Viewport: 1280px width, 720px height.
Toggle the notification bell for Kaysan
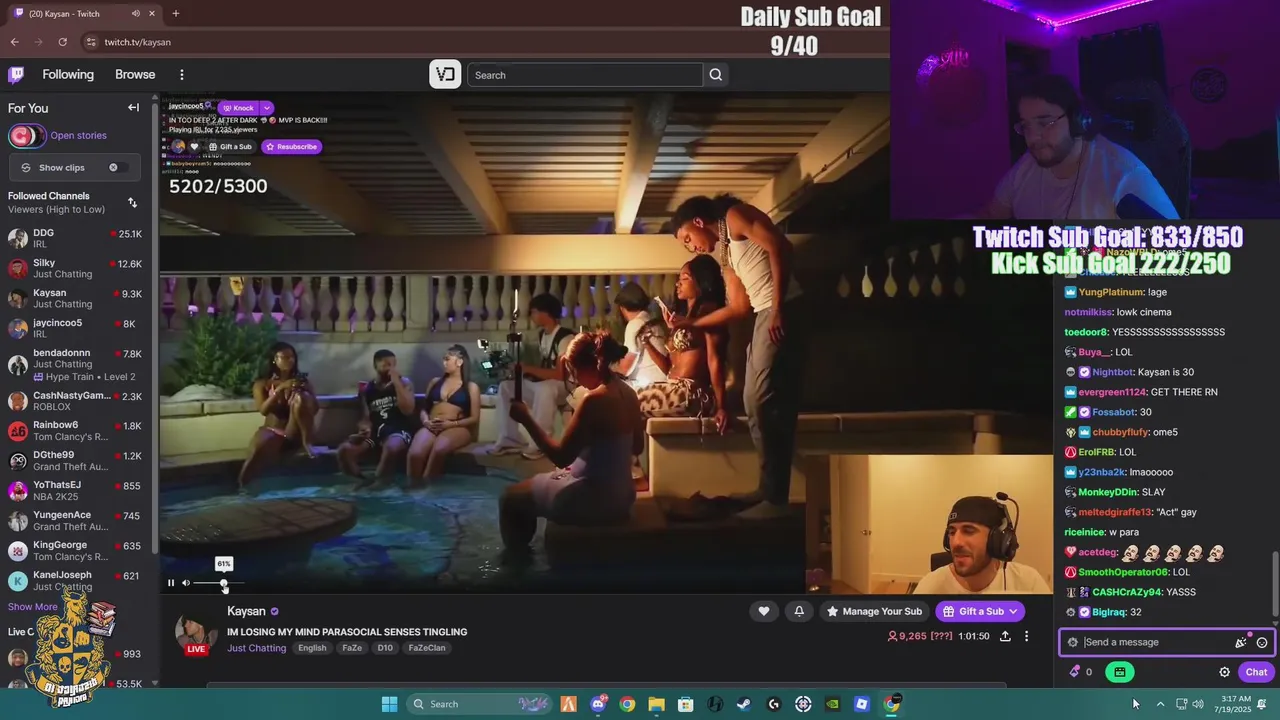(x=799, y=611)
